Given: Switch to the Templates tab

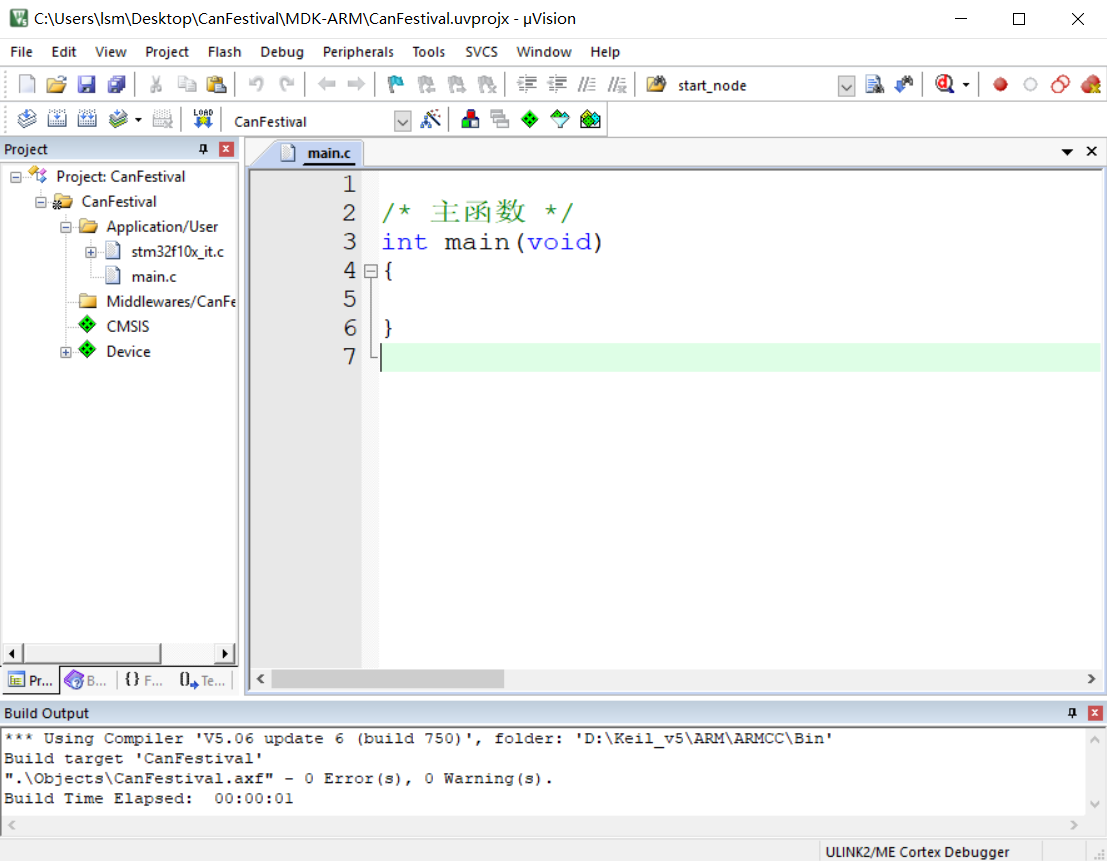Looking at the screenshot, I should pyautogui.click(x=202, y=680).
